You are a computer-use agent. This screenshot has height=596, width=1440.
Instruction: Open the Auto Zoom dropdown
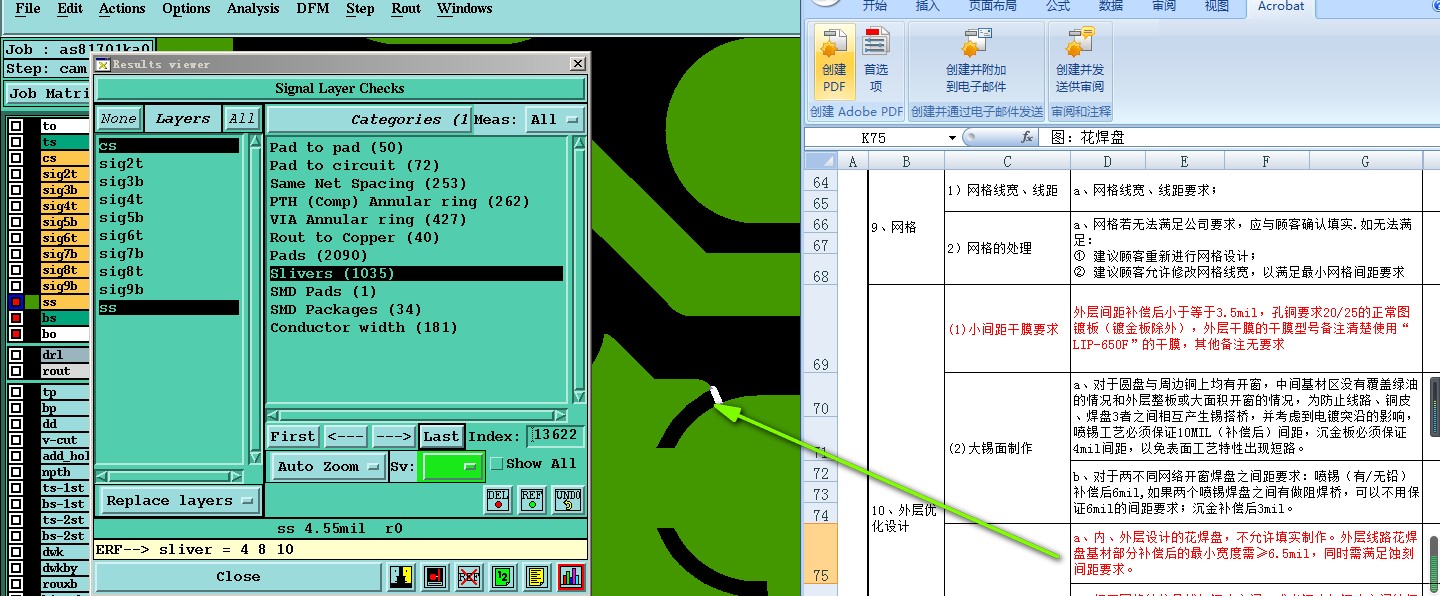[328, 466]
